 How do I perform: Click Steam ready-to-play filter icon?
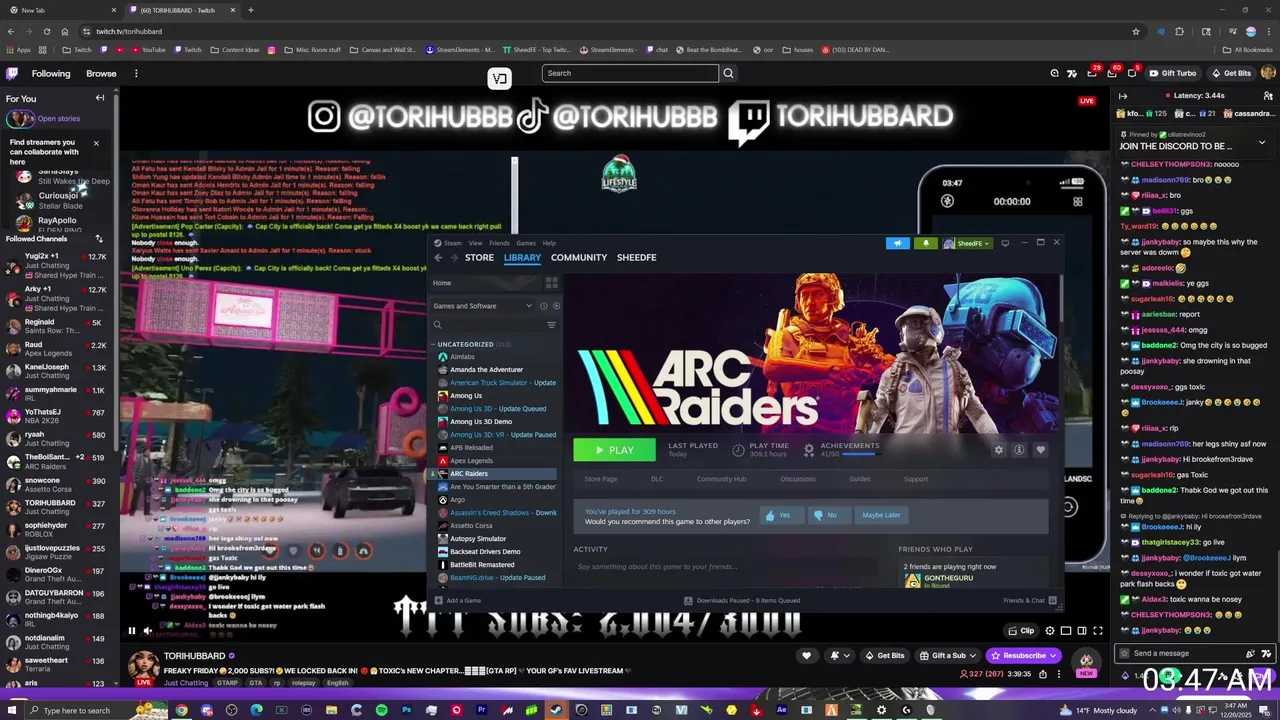[x=556, y=306]
